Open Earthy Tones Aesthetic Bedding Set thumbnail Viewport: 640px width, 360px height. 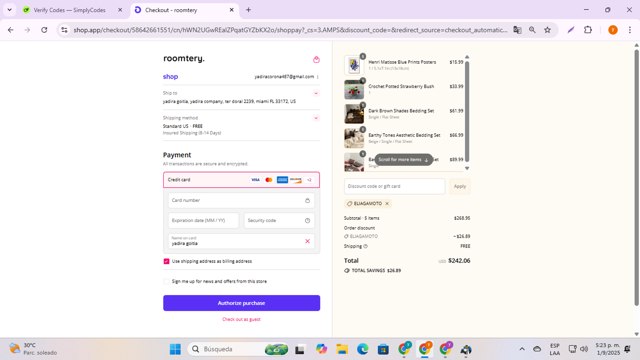[354, 138]
